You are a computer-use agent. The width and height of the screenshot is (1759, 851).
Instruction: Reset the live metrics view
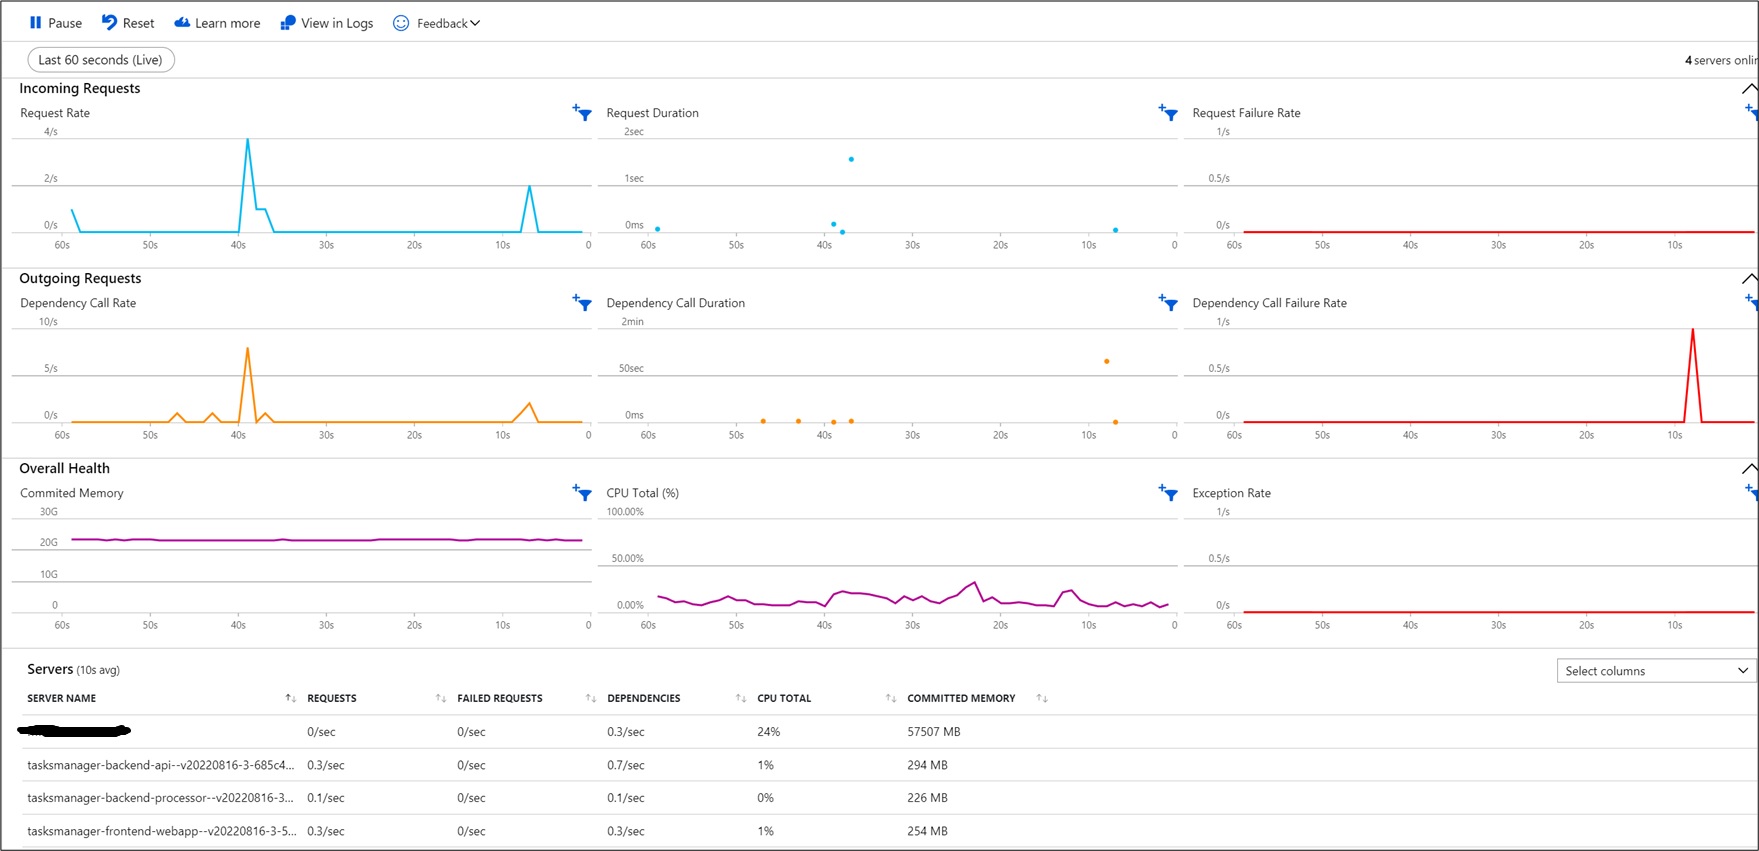[128, 23]
